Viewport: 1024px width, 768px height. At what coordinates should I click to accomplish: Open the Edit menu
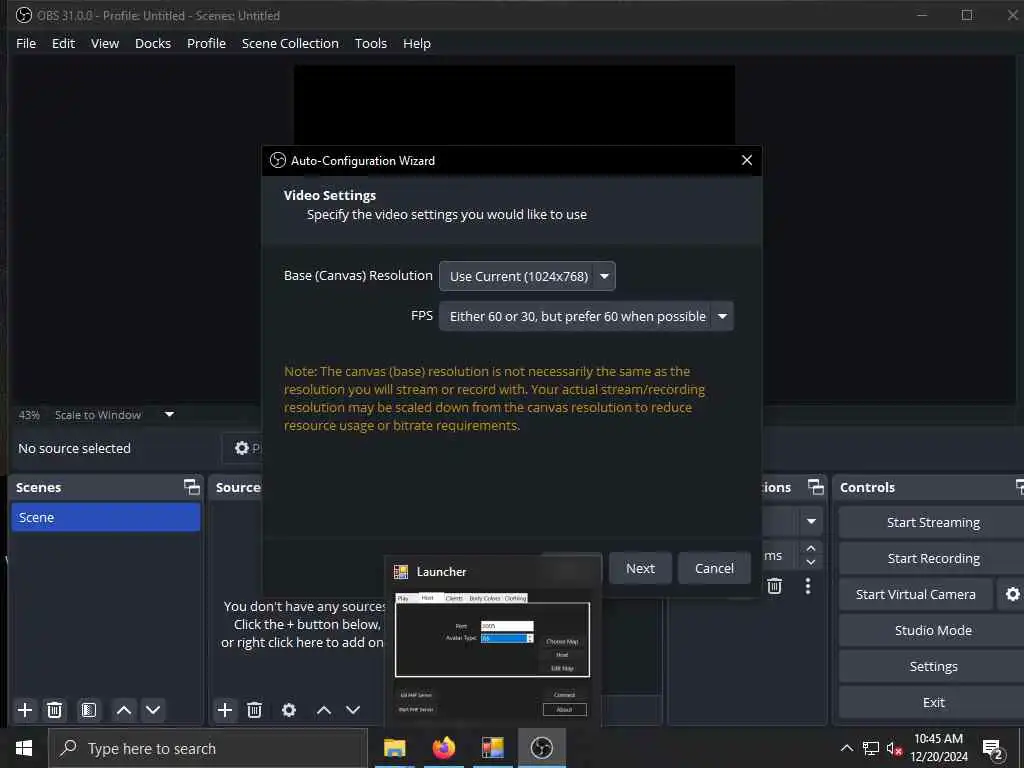[x=63, y=43]
